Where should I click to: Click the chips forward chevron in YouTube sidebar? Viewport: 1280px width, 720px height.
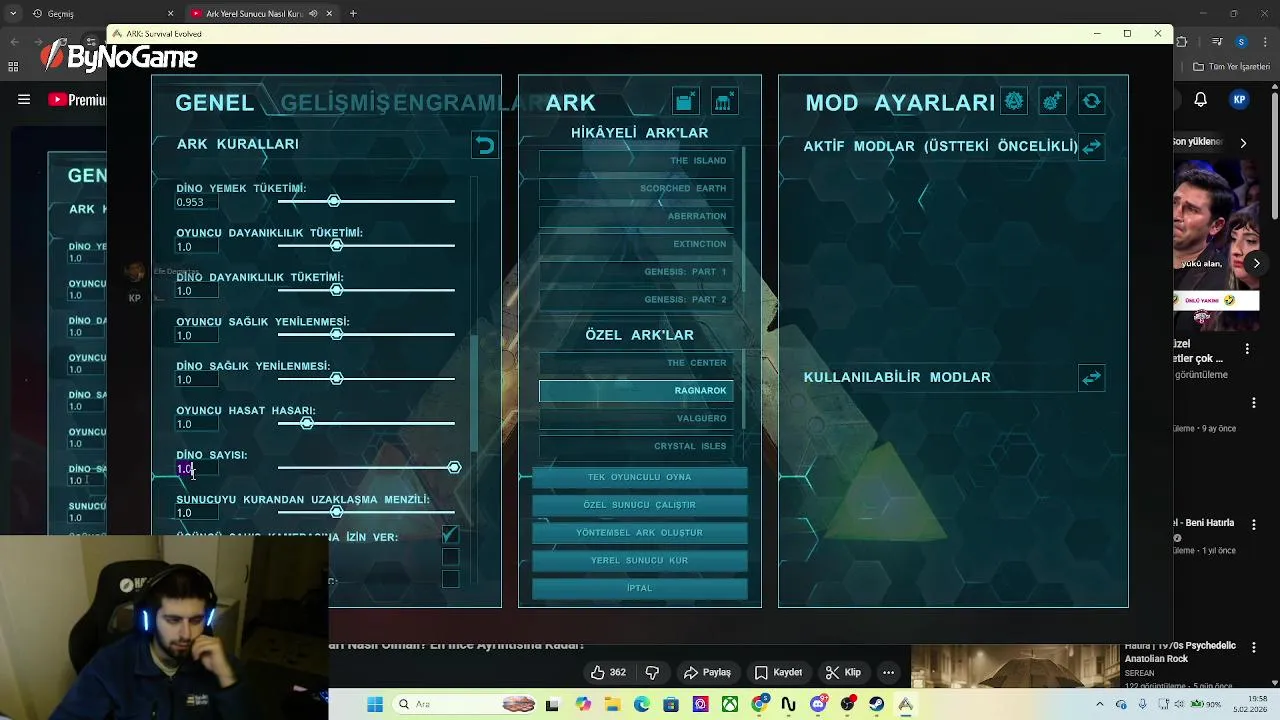tap(1243, 143)
